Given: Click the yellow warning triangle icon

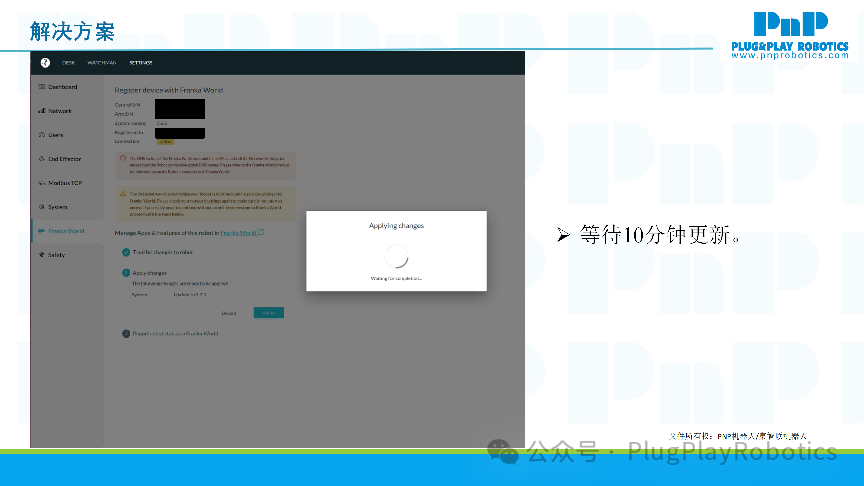Looking at the screenshot, I should click(x=123, y=193).
